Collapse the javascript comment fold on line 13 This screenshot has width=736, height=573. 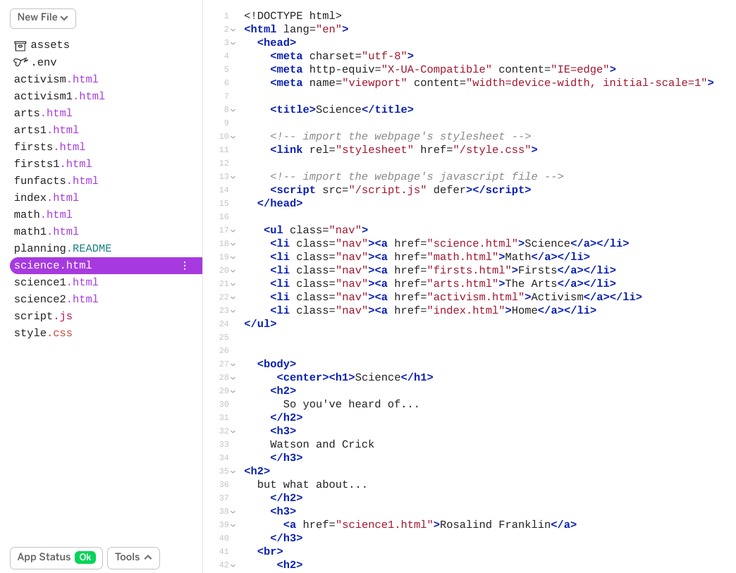pos(233,177)
